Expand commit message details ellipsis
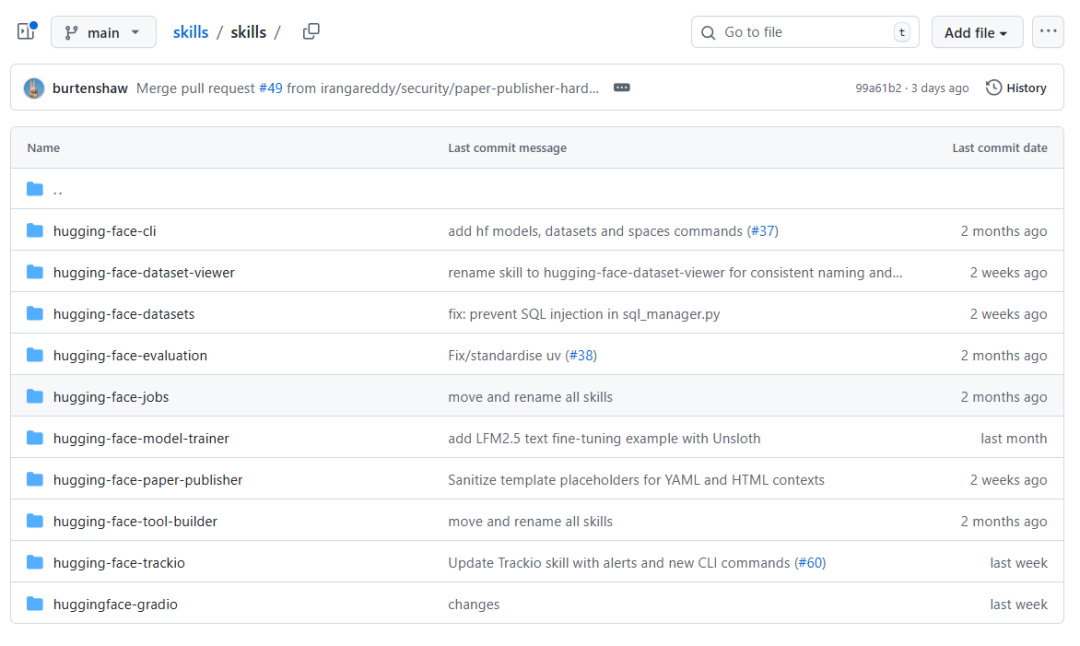This screenshot has height=646, width=1080. coord(622,88)
